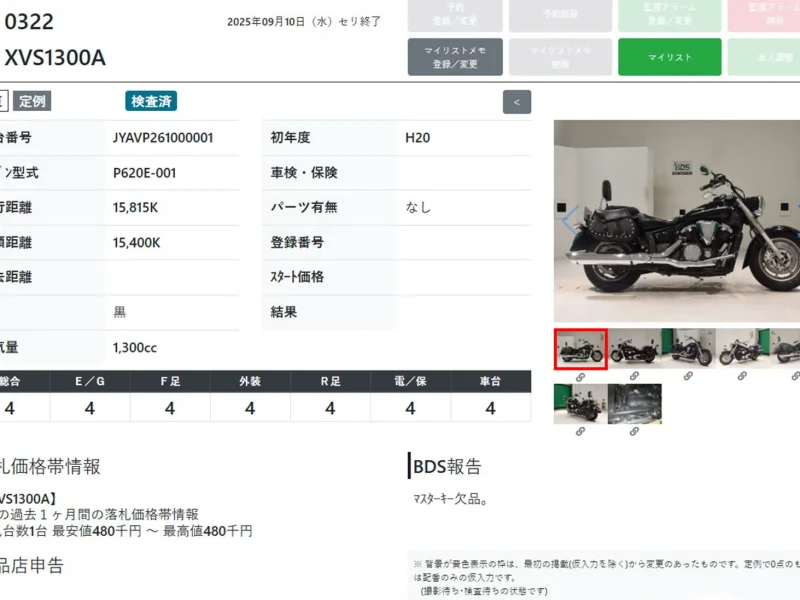Select the second motorcycle thumbnail
Image resolution: width=800 pixels, height=600 pixels.
pos(634,348)
